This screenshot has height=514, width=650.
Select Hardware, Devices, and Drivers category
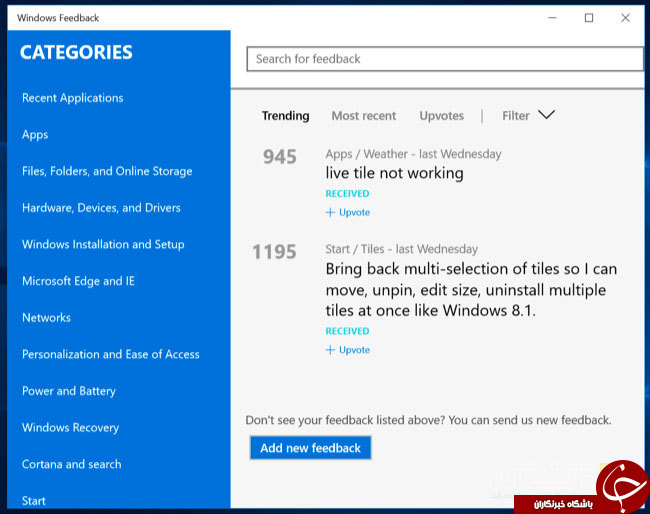point(101,208)
